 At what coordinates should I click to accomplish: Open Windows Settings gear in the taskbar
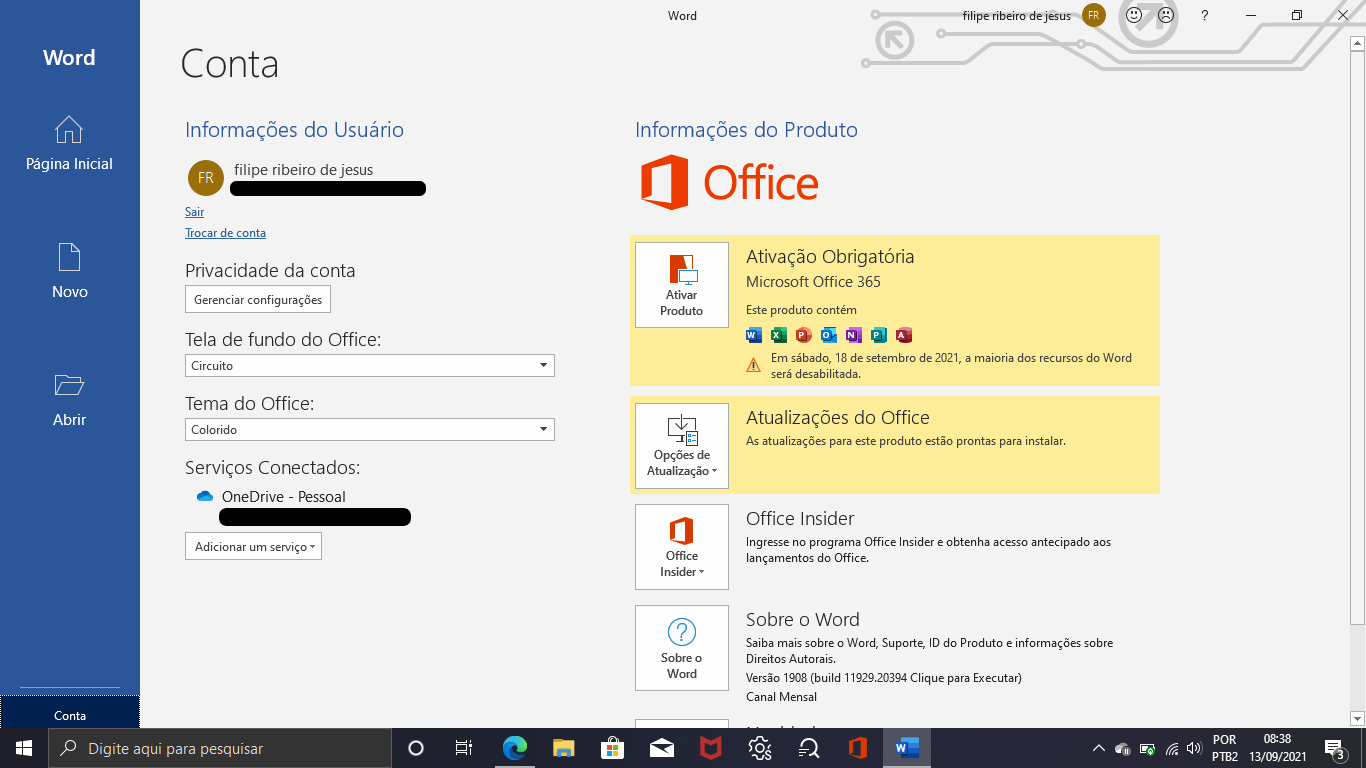coord(760,748)
